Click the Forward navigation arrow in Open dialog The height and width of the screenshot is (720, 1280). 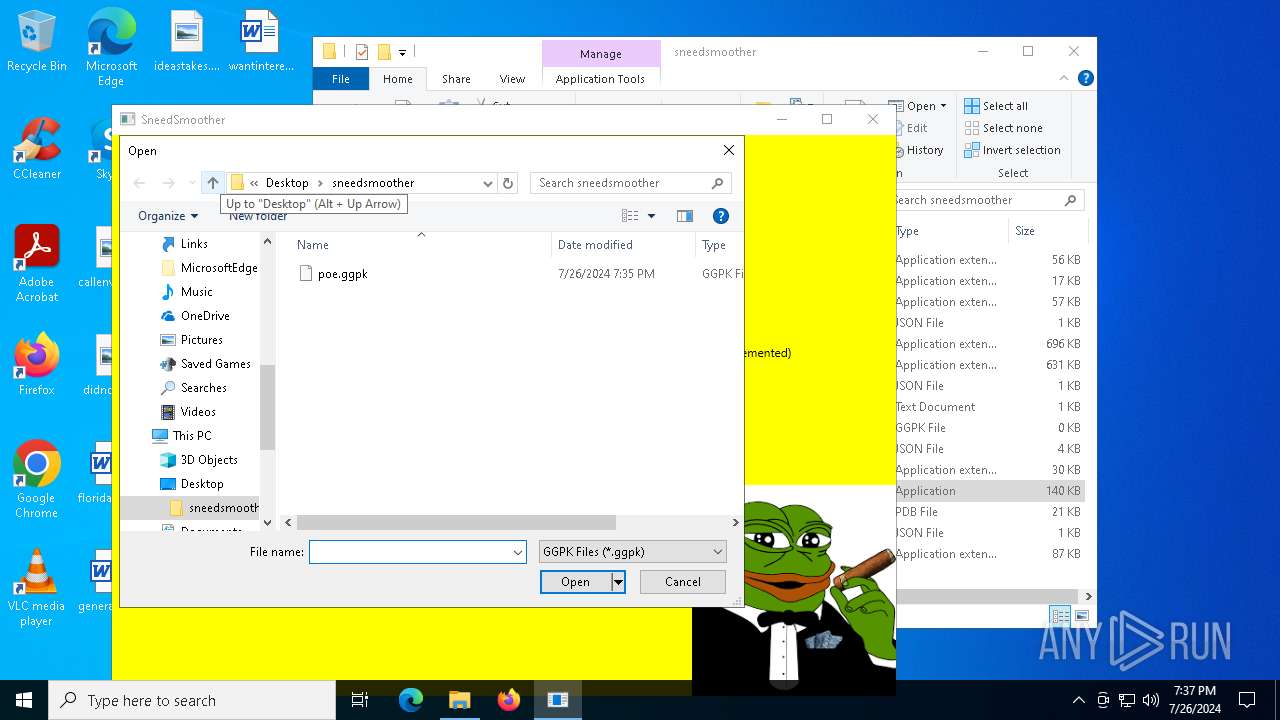(168, 183)
